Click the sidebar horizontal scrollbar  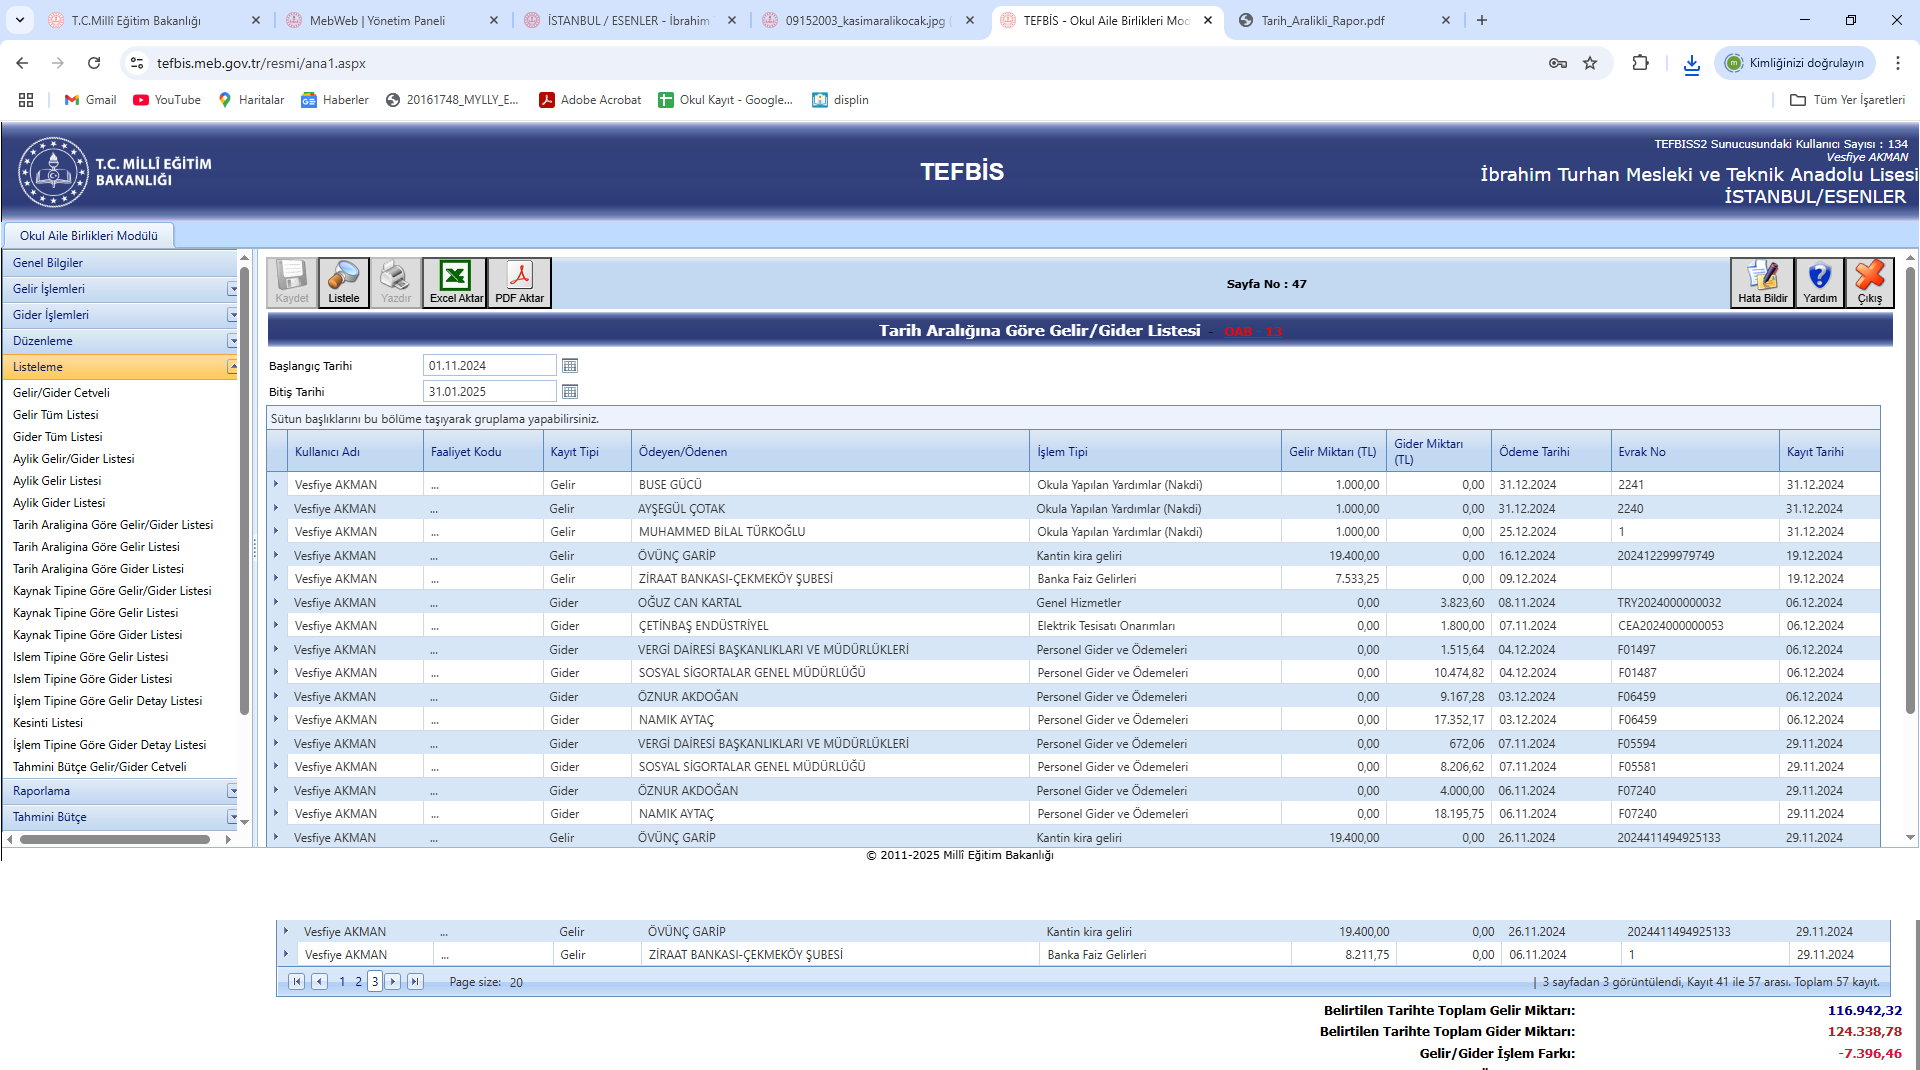115,840
